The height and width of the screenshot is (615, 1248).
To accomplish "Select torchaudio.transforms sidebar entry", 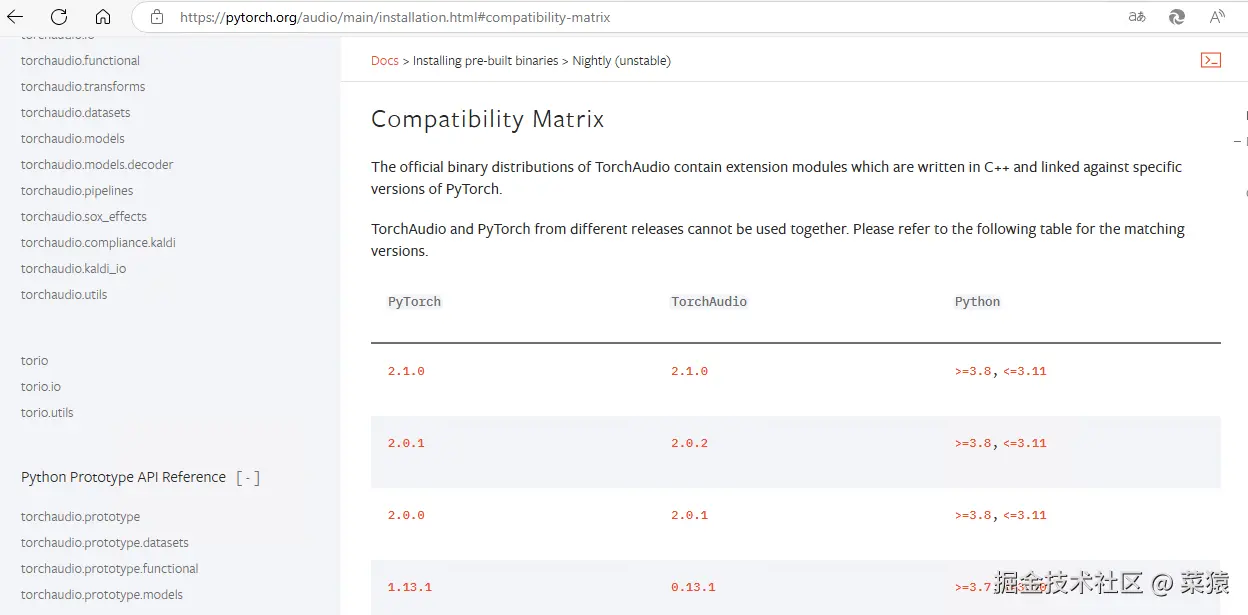I will (x=83, y=87).
